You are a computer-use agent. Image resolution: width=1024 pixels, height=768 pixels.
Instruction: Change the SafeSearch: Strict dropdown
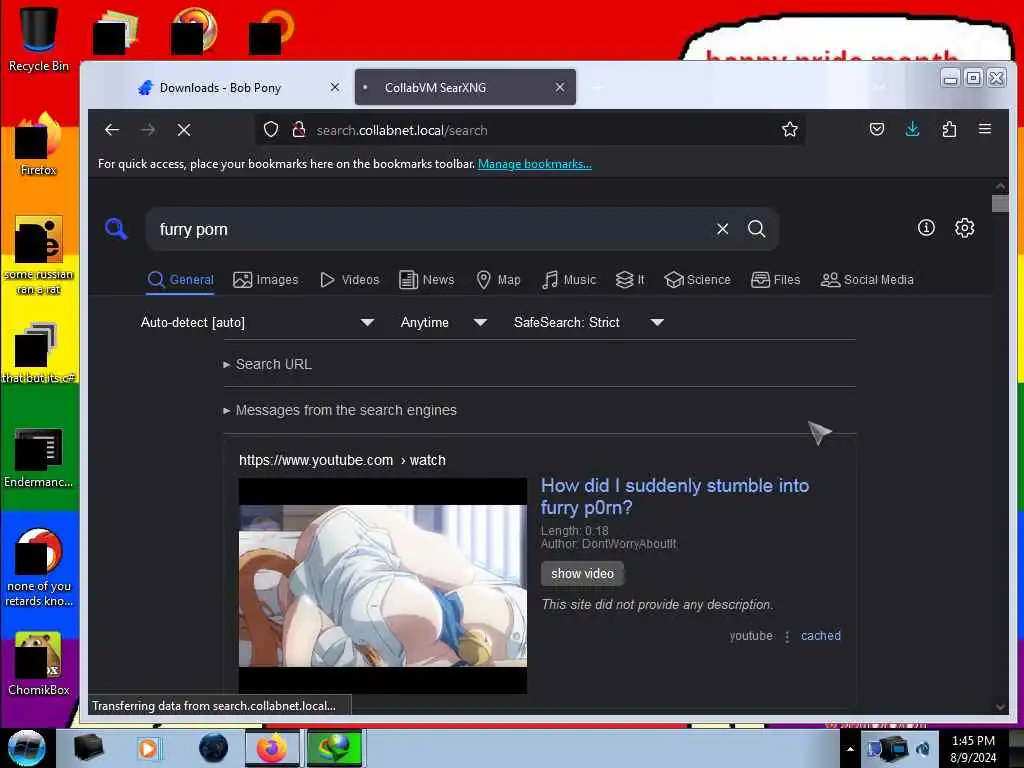(588, 323)
